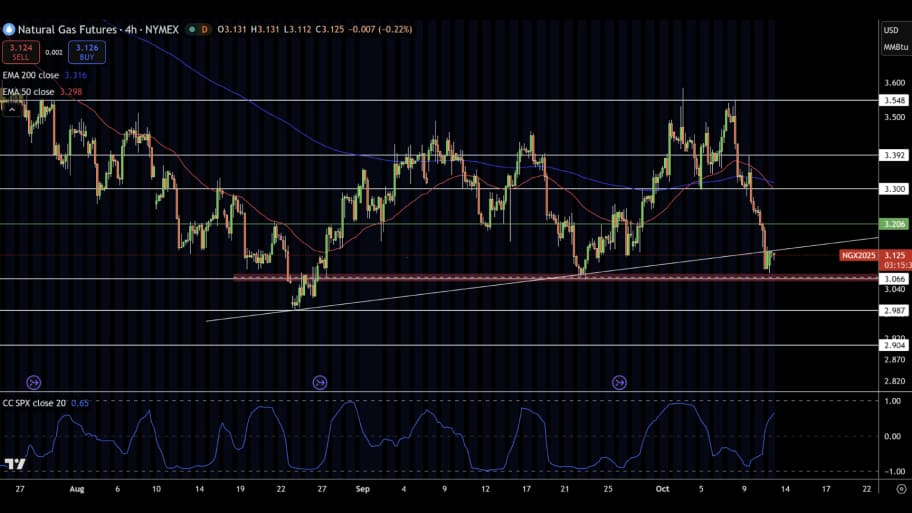Screen dimensions: 912x513
Task: Click the orange D data-delay badge
Action: coord(205,29)
